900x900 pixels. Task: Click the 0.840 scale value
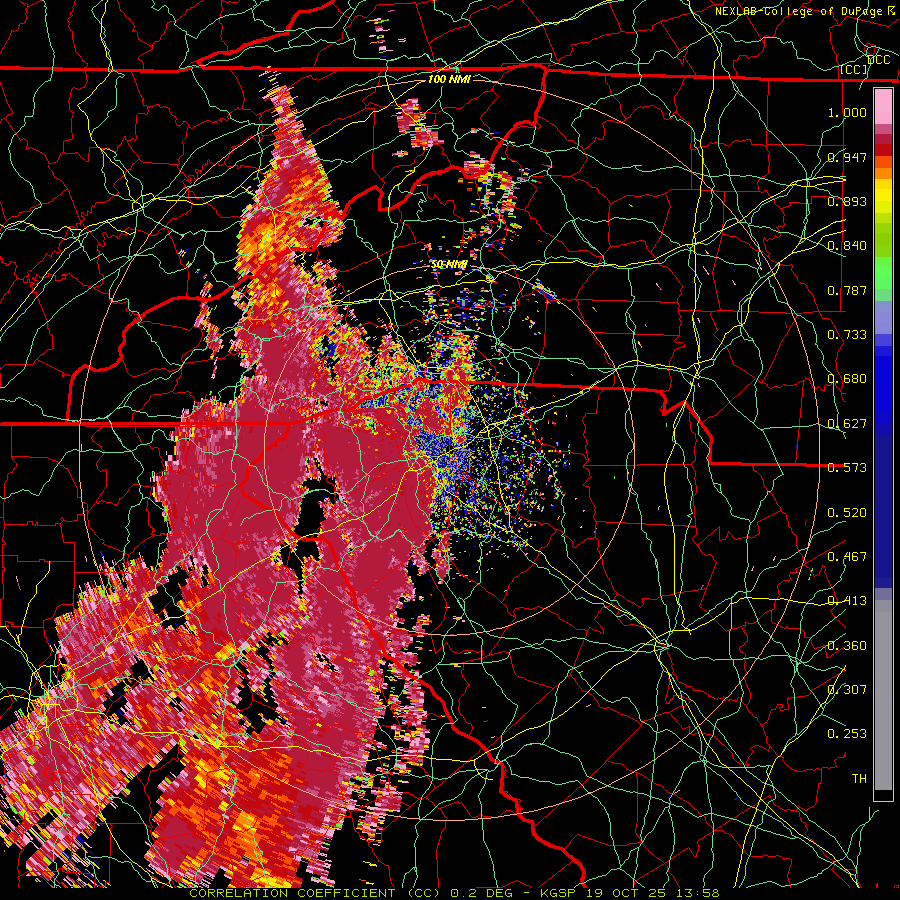tap(847, 246)
